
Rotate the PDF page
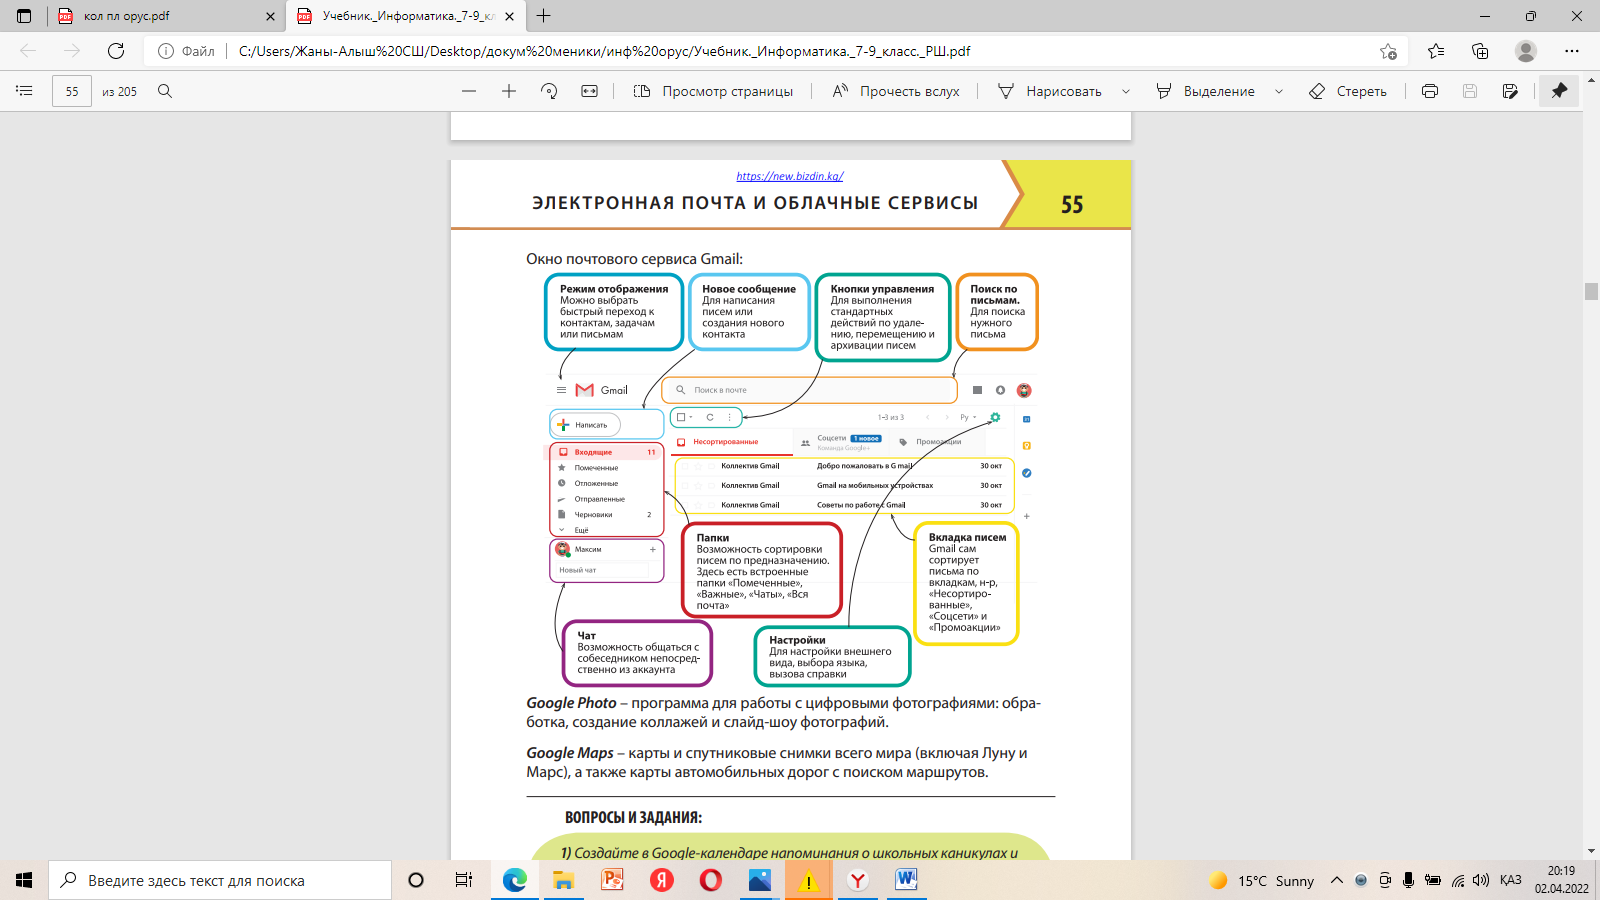point(549,91)
